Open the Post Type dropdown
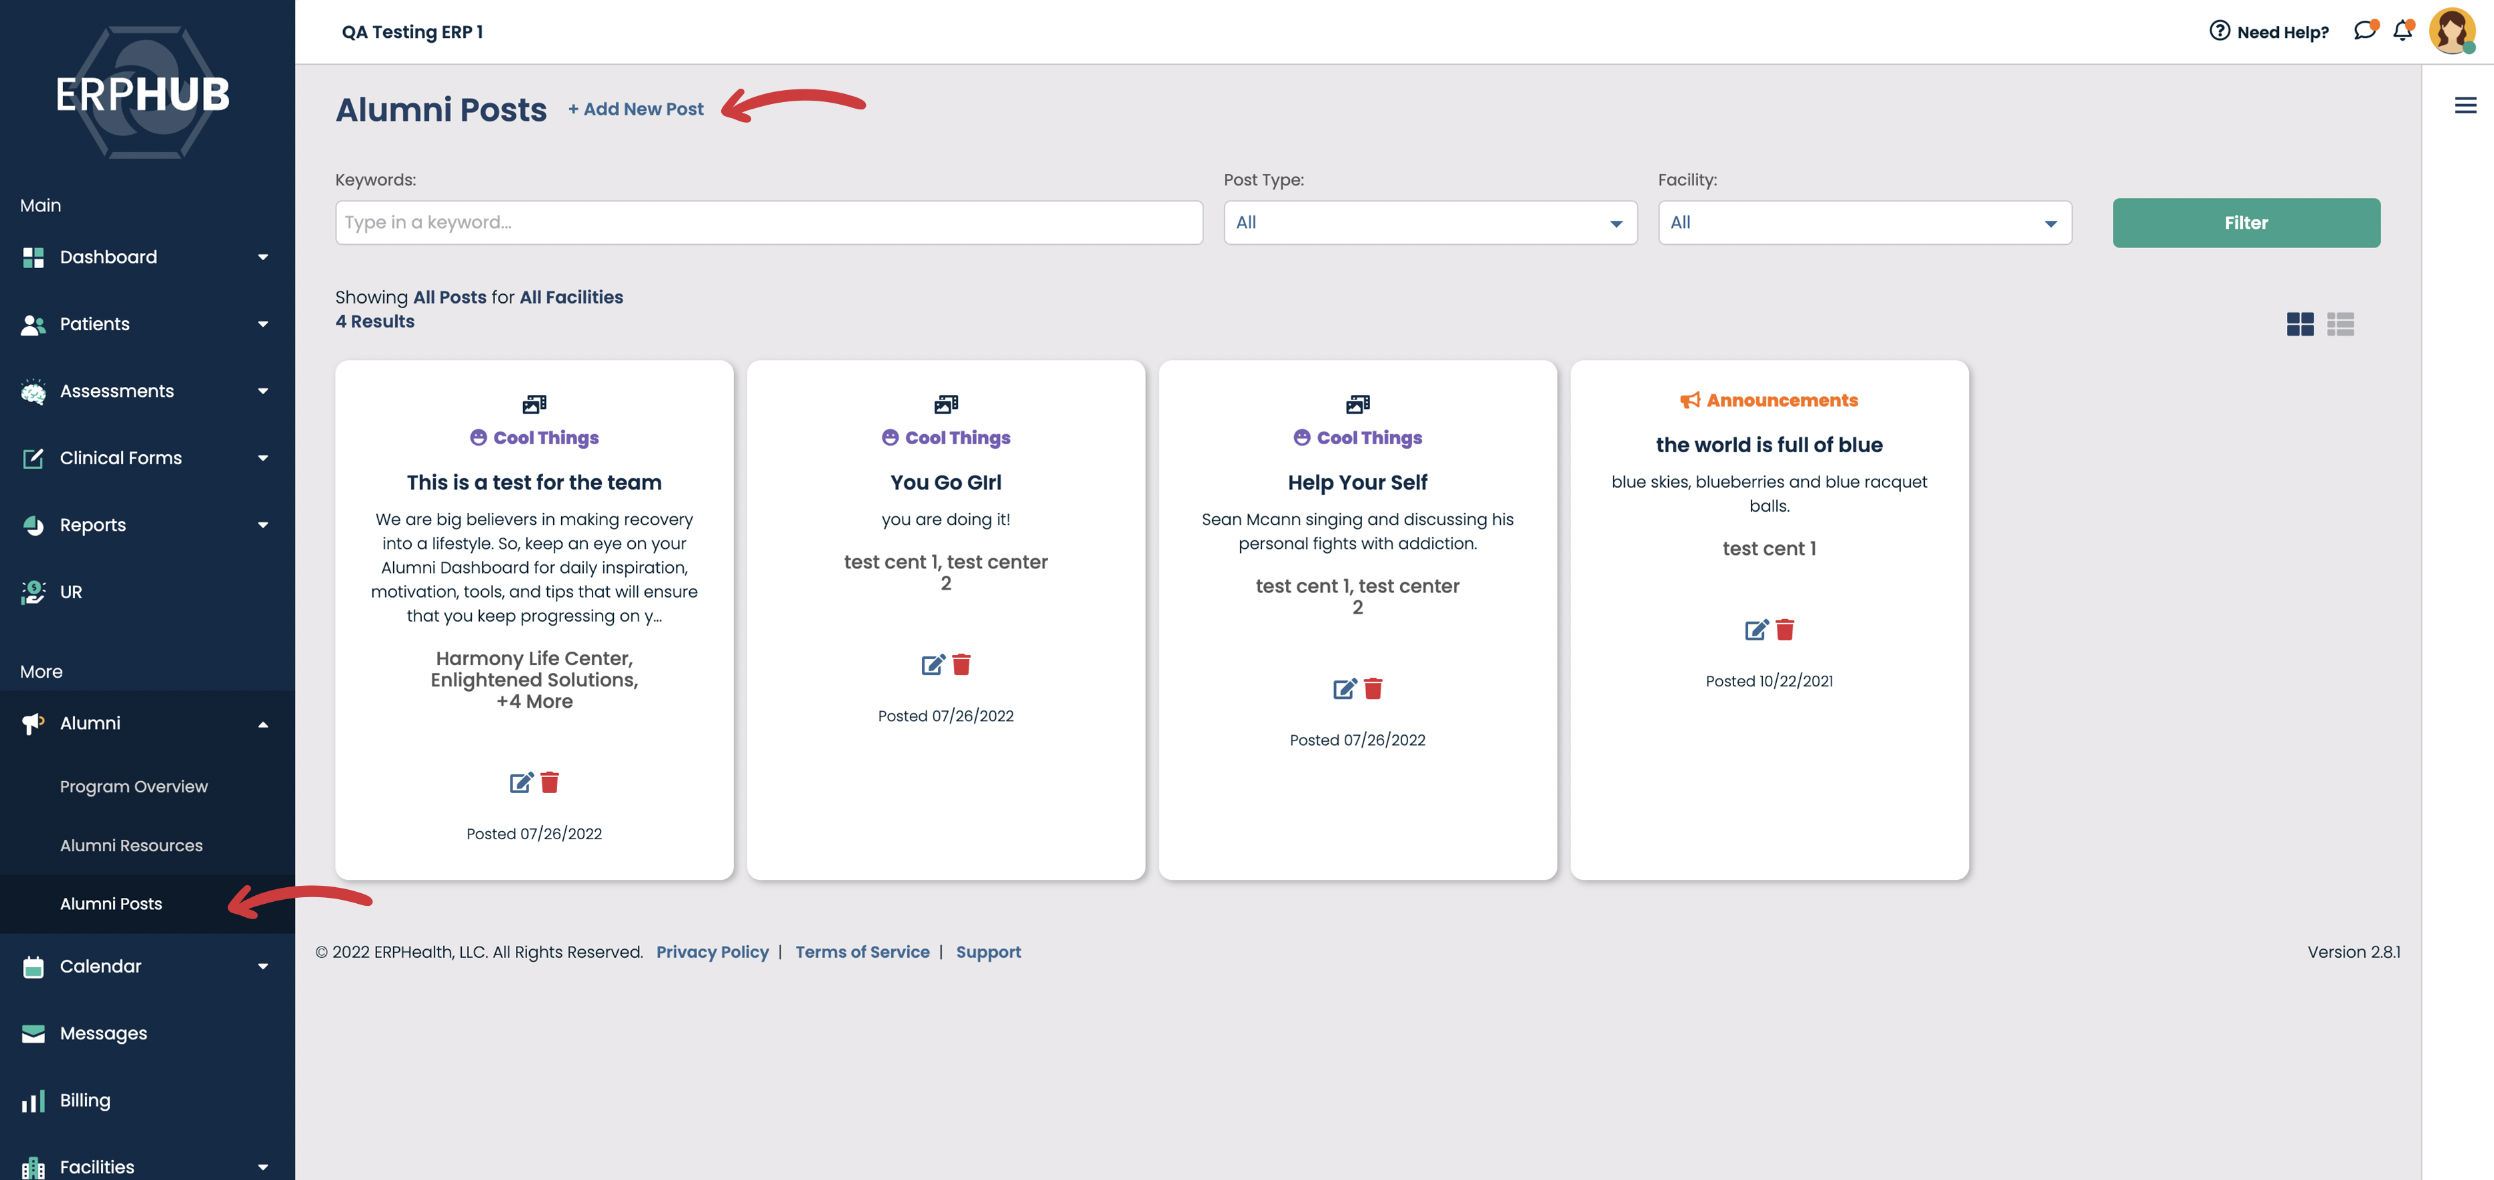 [1429, 223]
